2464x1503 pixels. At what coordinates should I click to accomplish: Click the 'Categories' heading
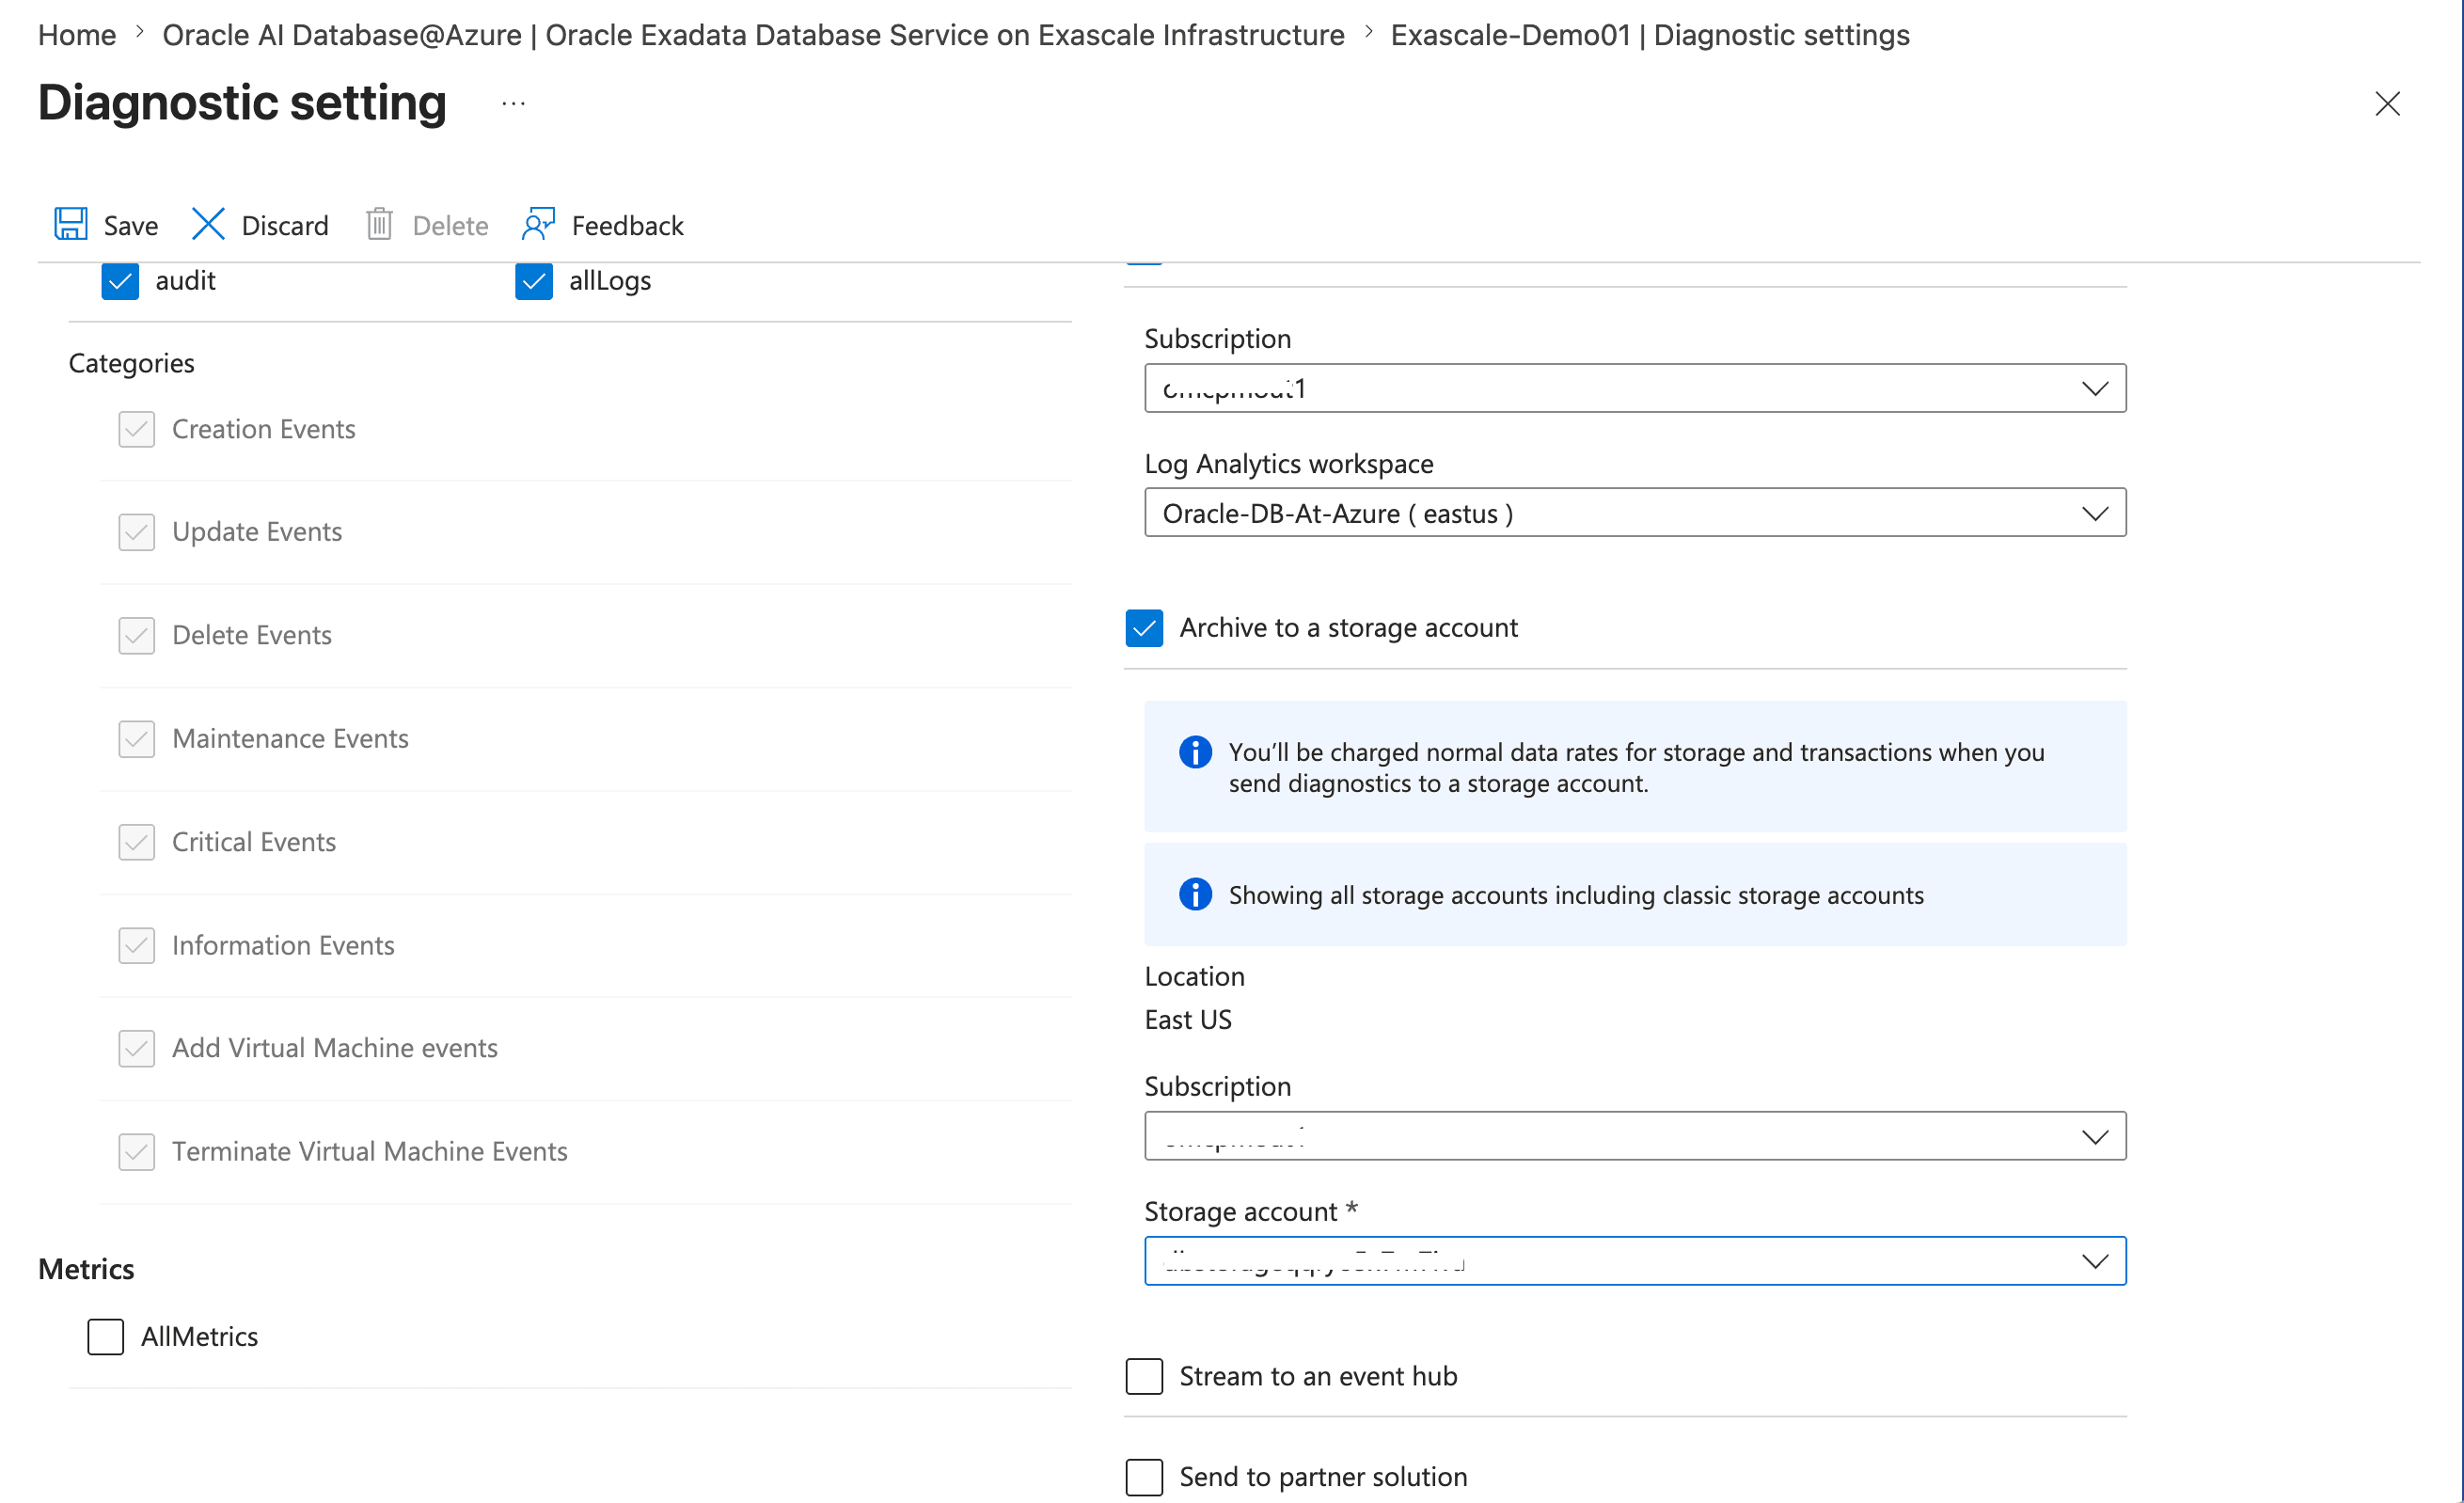click(131, 363)
